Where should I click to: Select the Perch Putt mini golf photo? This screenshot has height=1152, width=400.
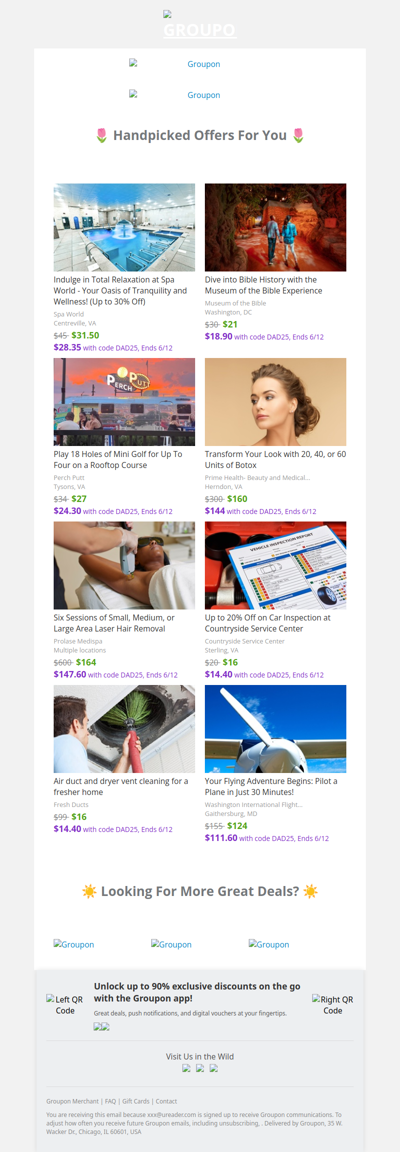tap(124, 402)
